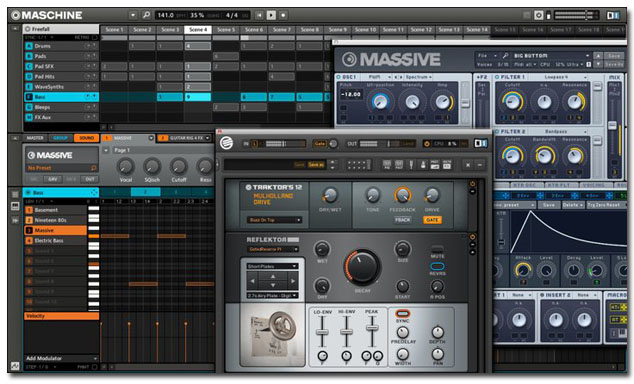Screen dimensions: 634x384
Task: Select the Nineteen 80s sound slot
Action: coord(56,220)
